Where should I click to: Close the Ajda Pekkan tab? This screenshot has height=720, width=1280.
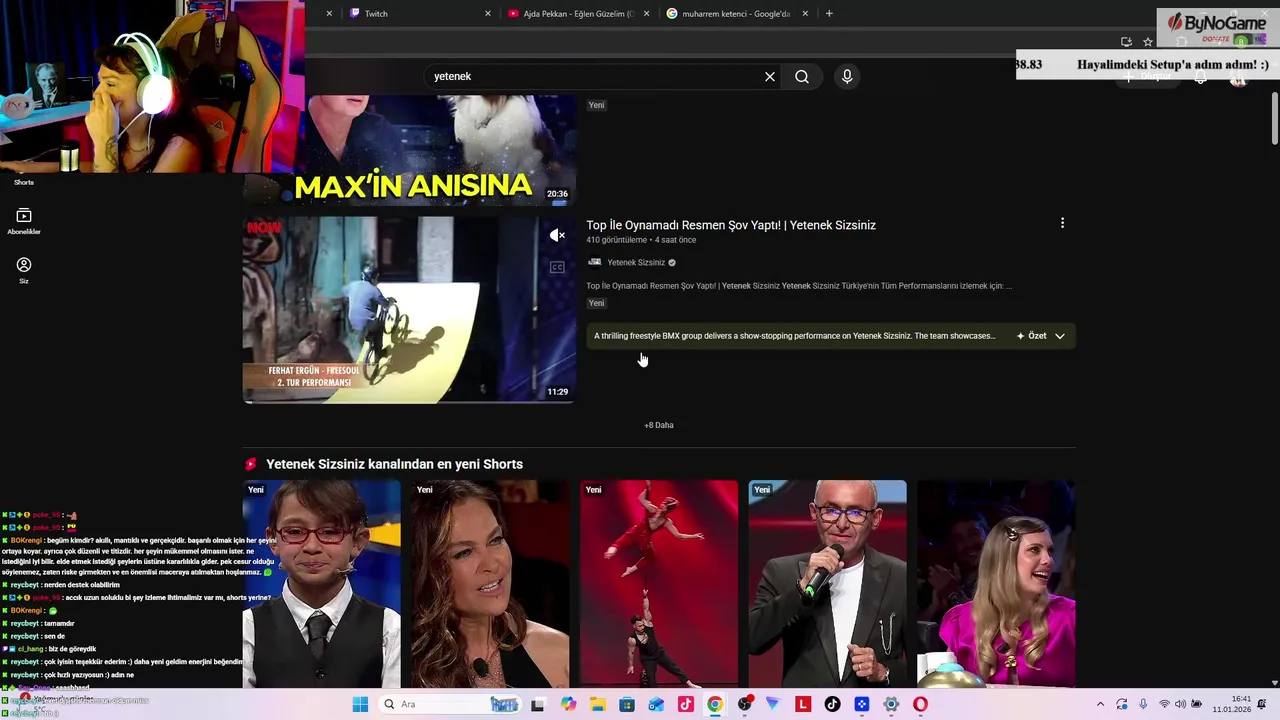point(646,14)
